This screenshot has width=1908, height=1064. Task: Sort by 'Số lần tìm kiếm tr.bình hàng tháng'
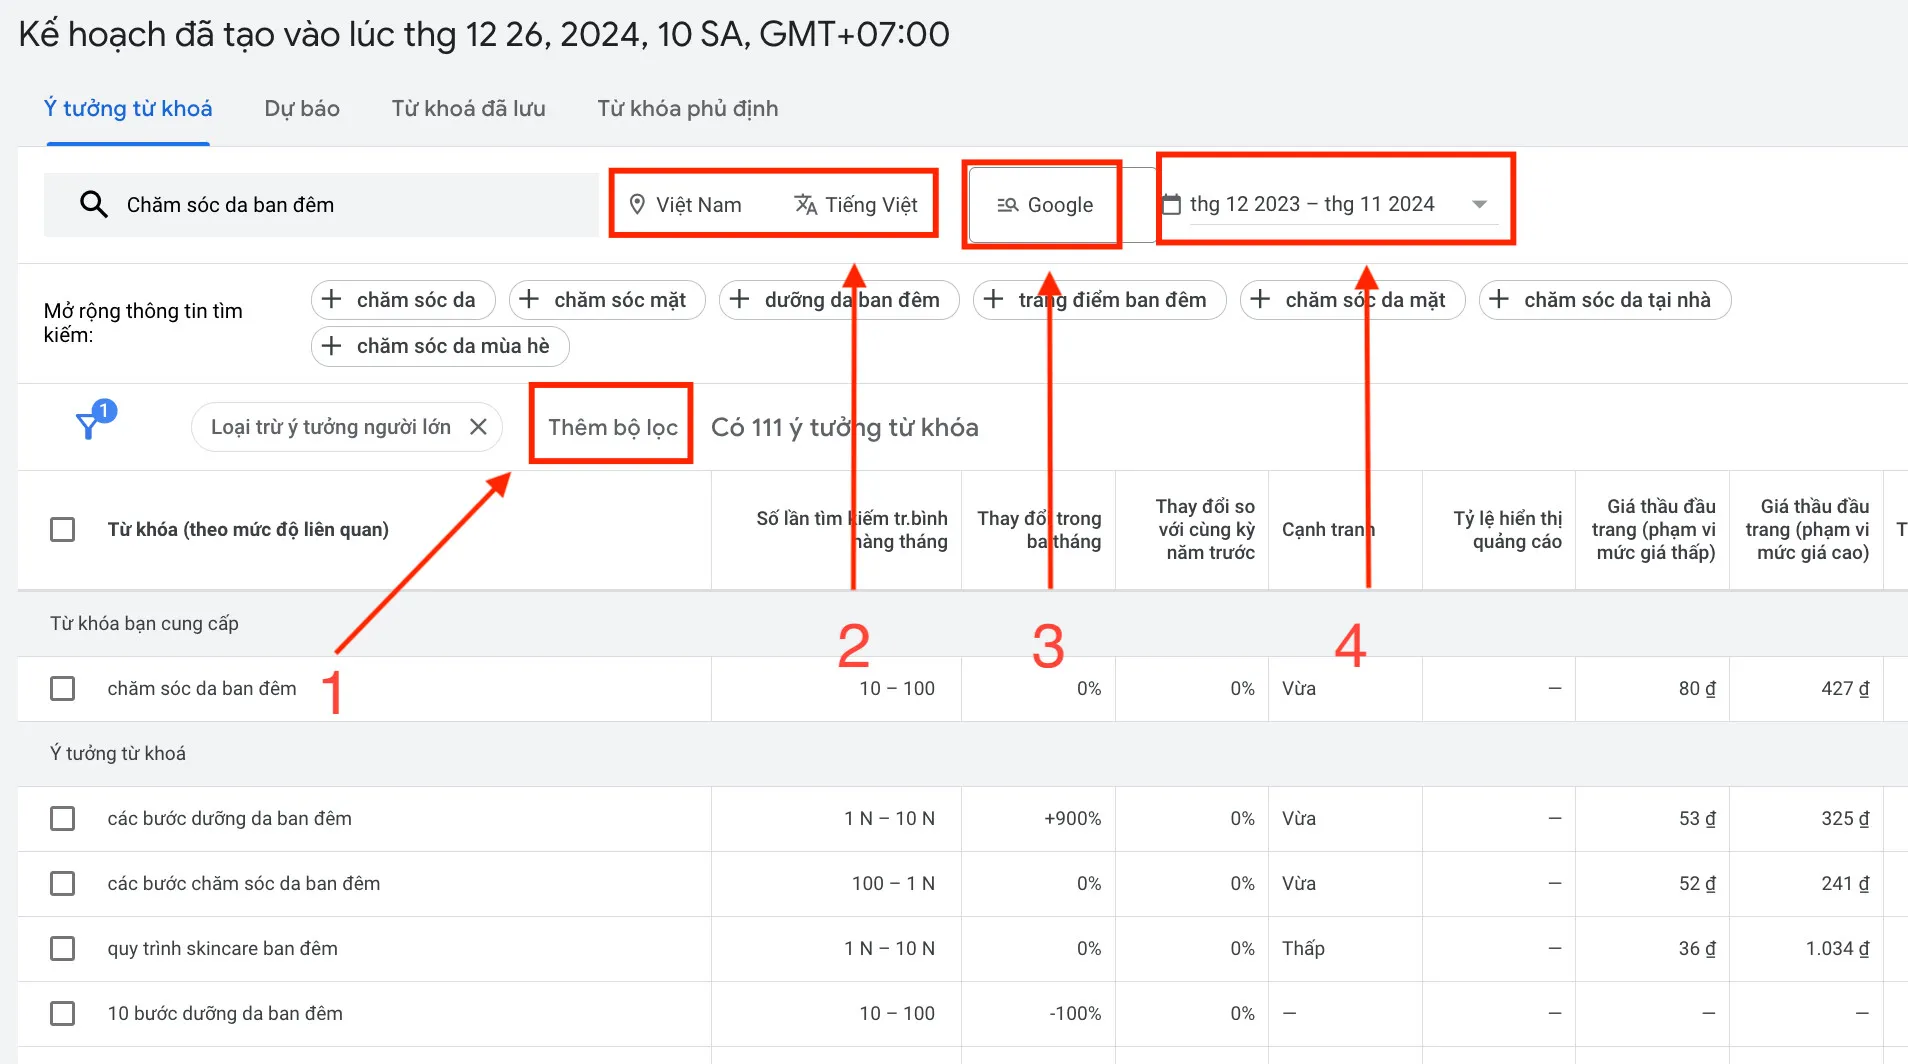click(851, 530)
